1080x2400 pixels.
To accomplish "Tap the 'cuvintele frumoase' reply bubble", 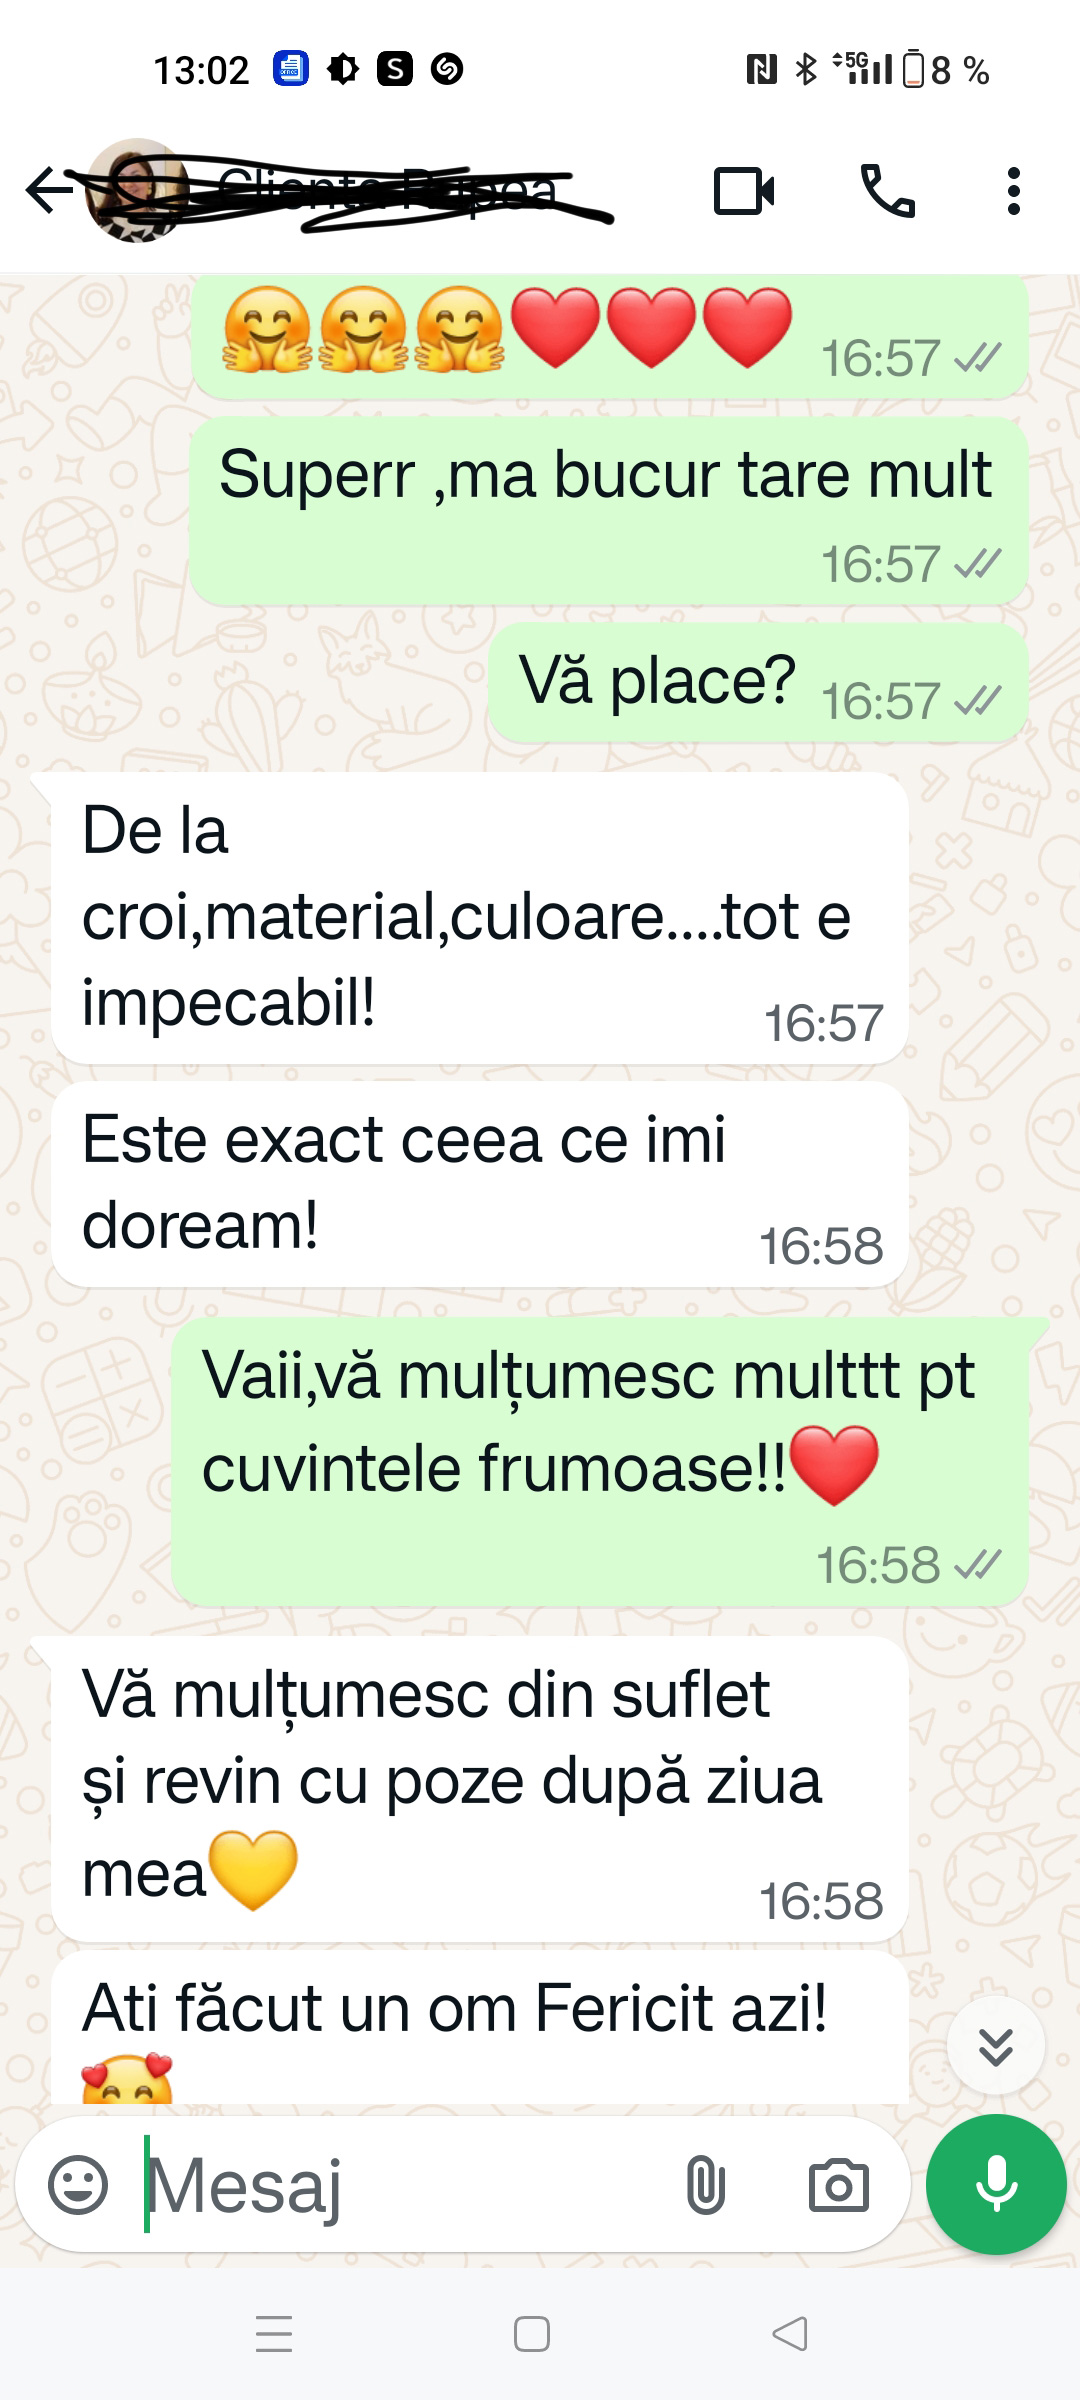I will pos(600,1462).
